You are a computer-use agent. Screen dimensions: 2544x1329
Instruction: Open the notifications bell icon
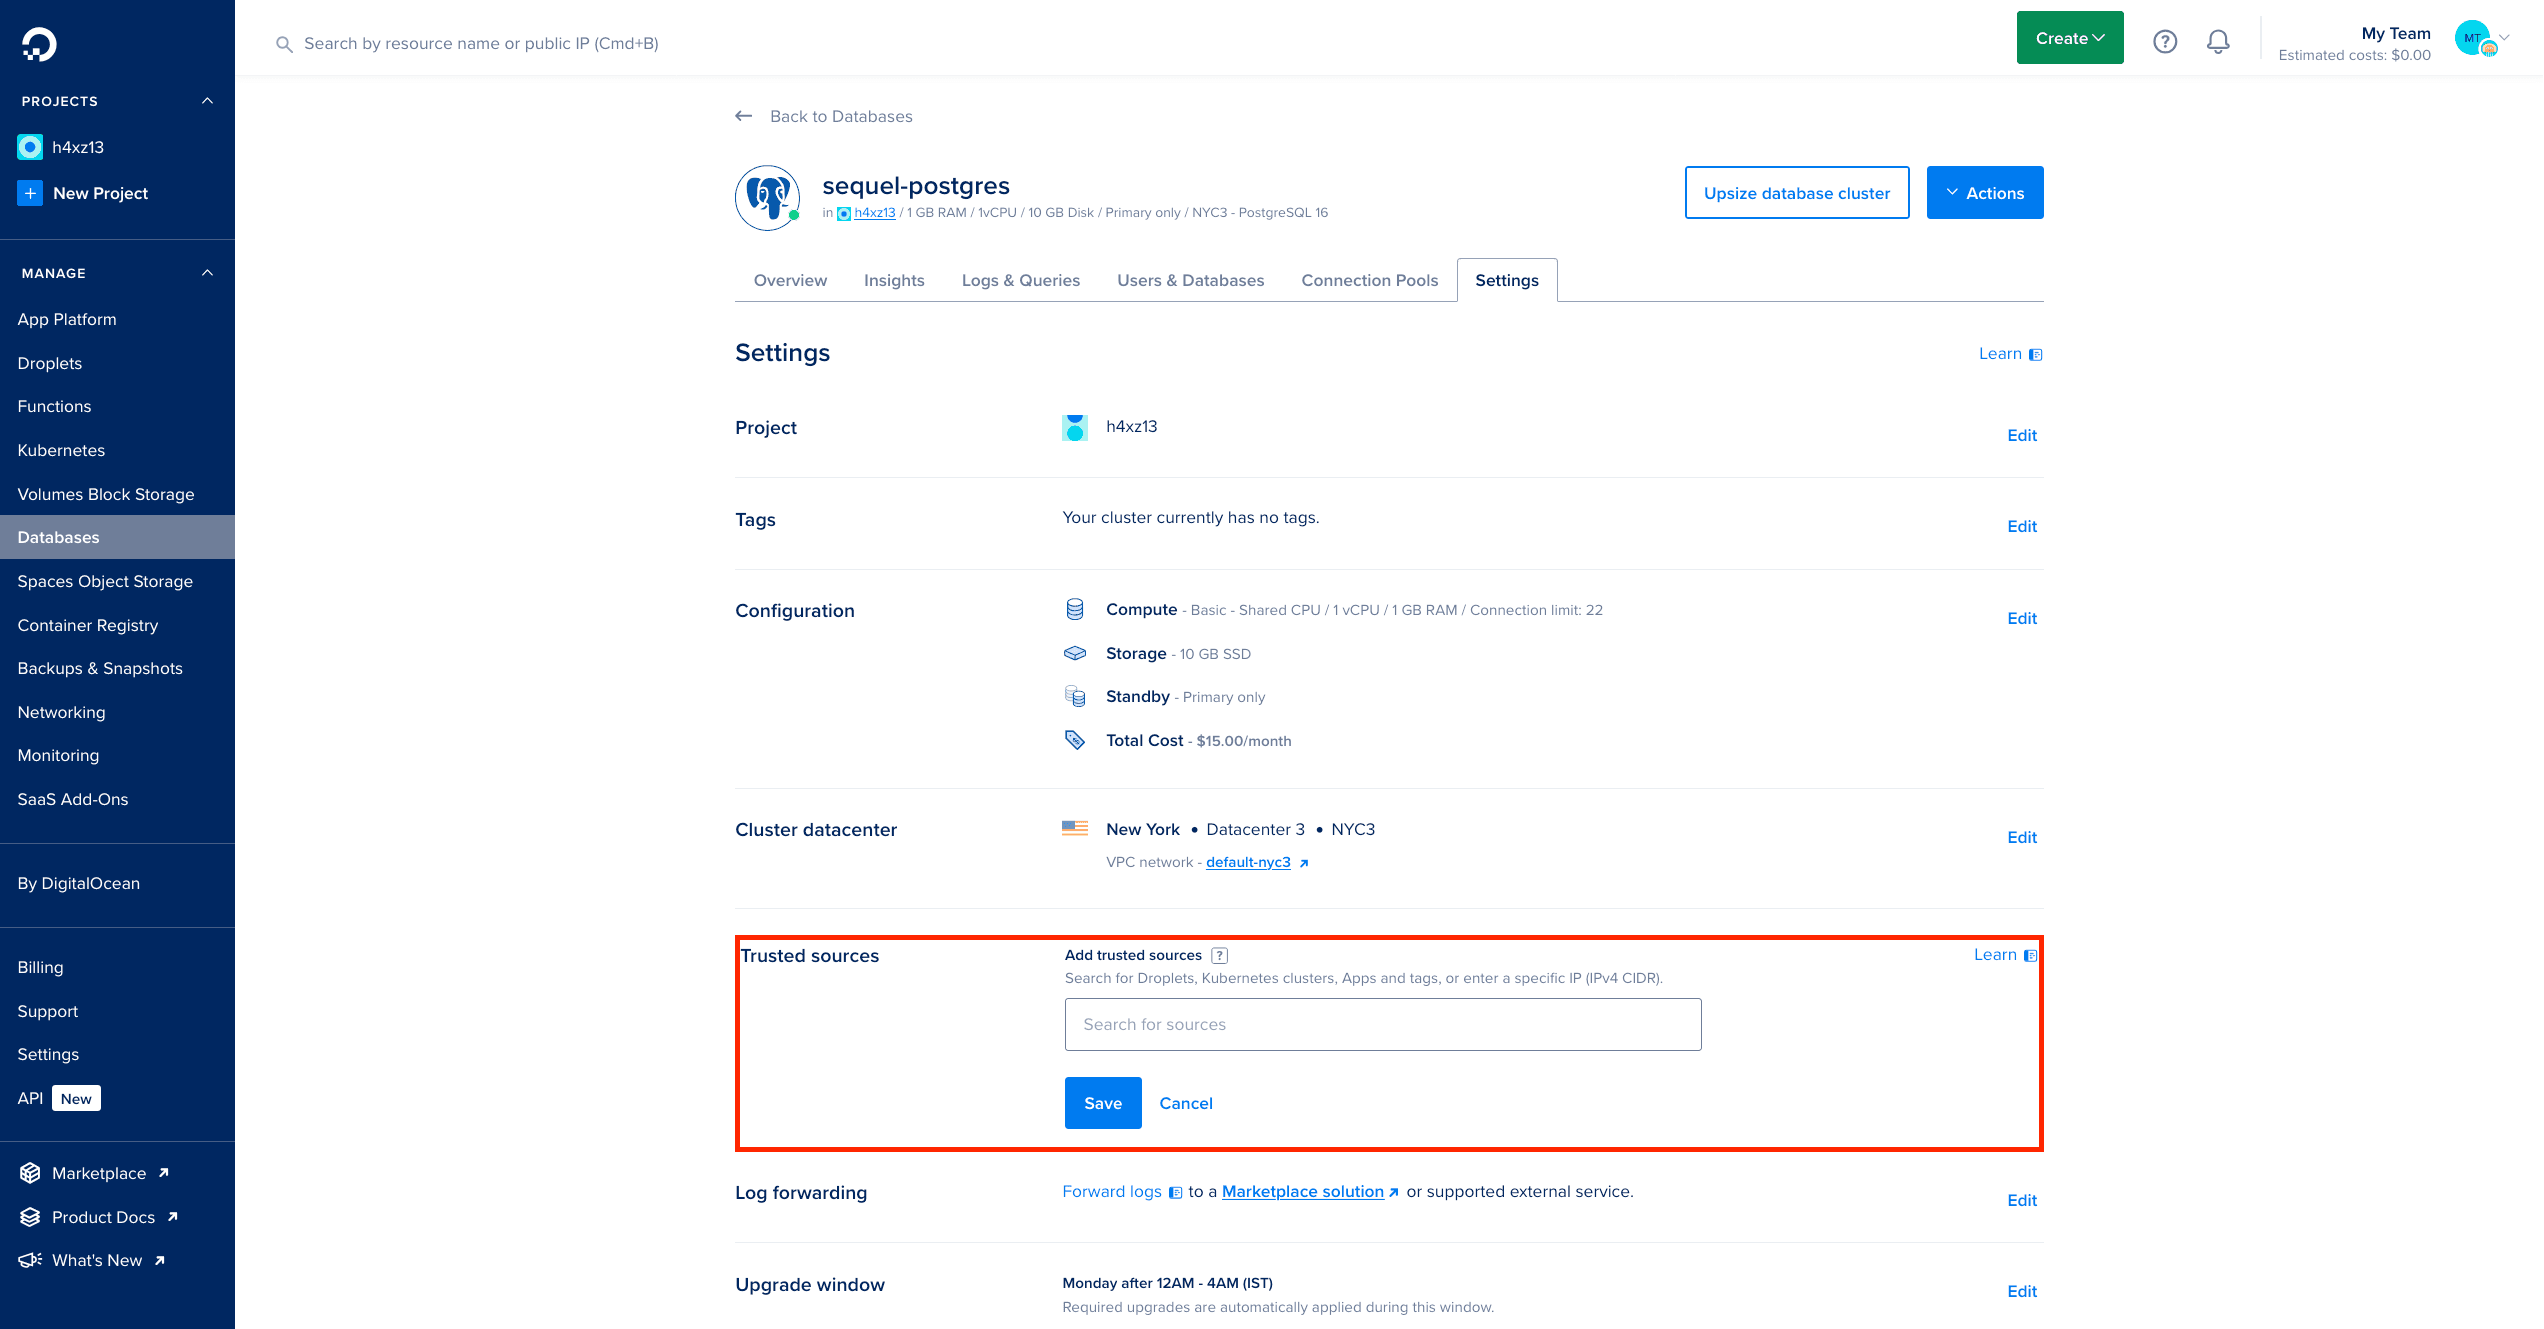click(2218, 42)
